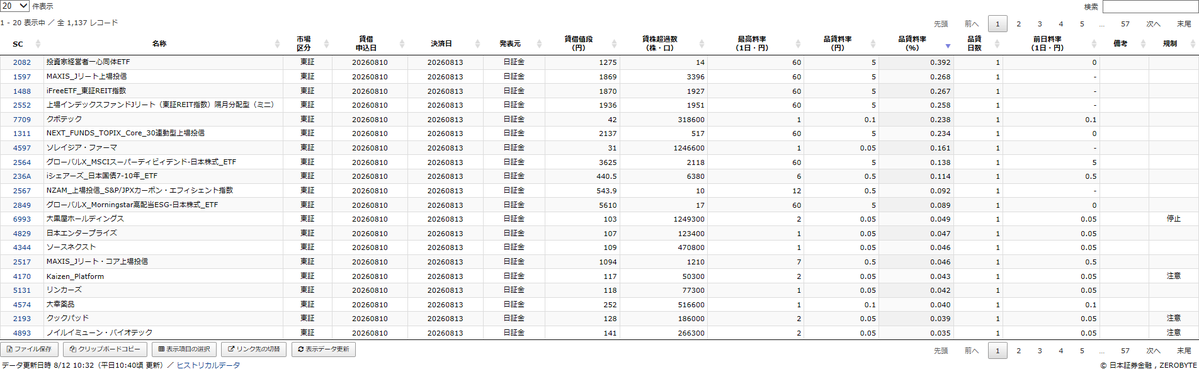Sort by 貸借申込日 column arrows
This screenshot has width=1199, height=369.
click(401, 44)
